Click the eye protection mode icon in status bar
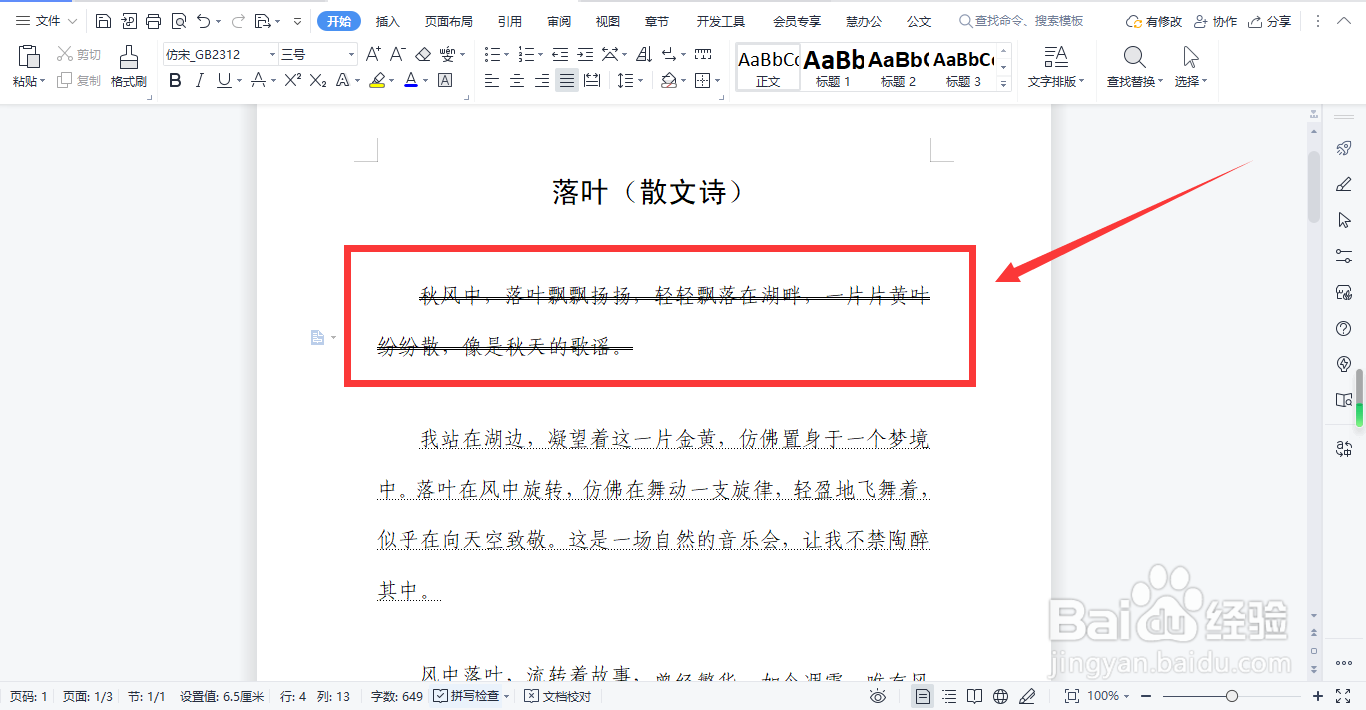This screenshot has height=710, width=1366. click(x=878, y=696)
